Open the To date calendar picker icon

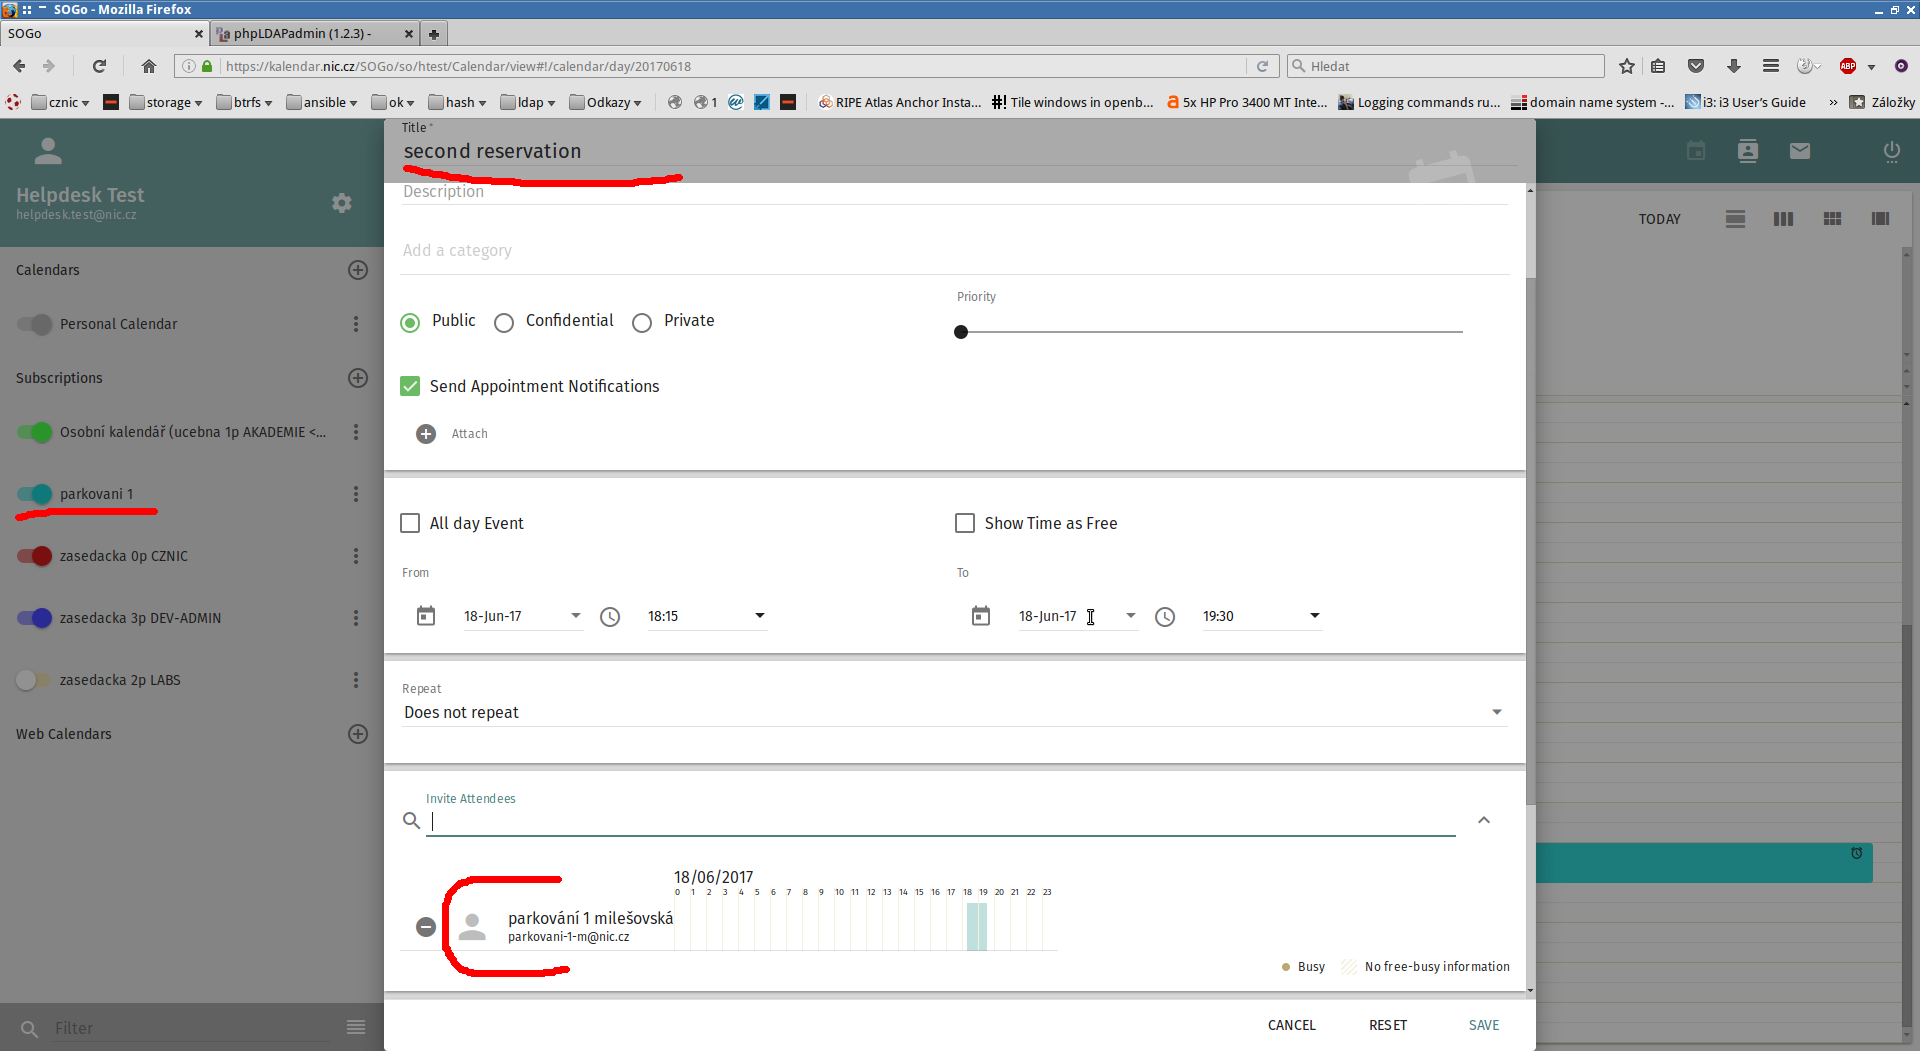click(981, 616)
